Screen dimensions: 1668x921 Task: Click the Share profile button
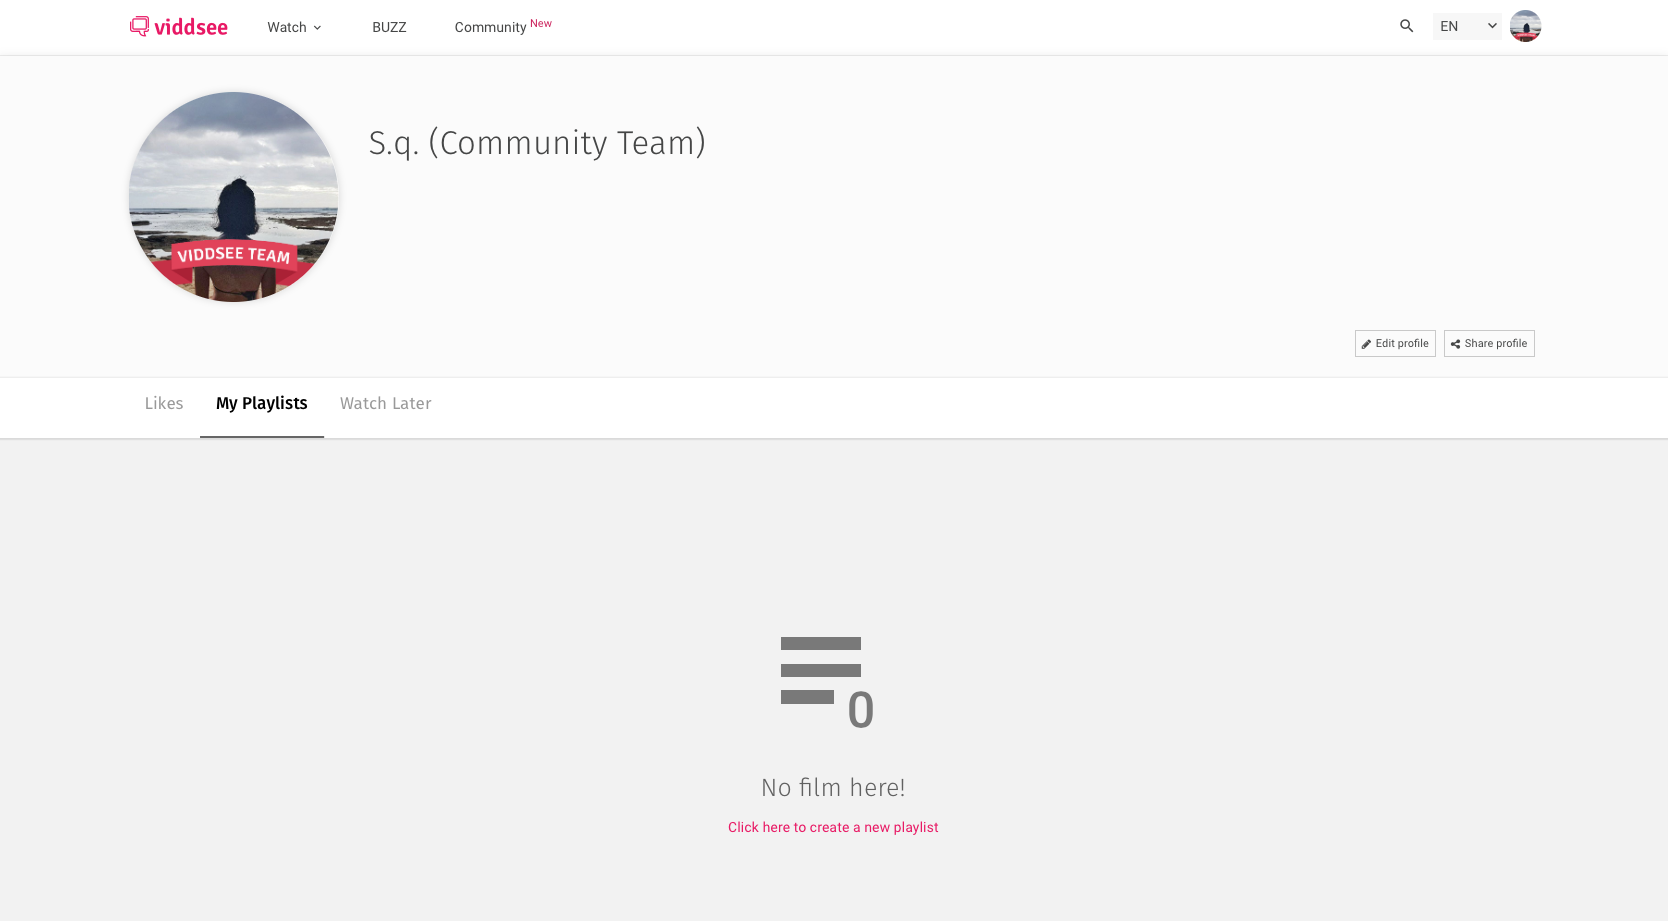[1489, 343]
